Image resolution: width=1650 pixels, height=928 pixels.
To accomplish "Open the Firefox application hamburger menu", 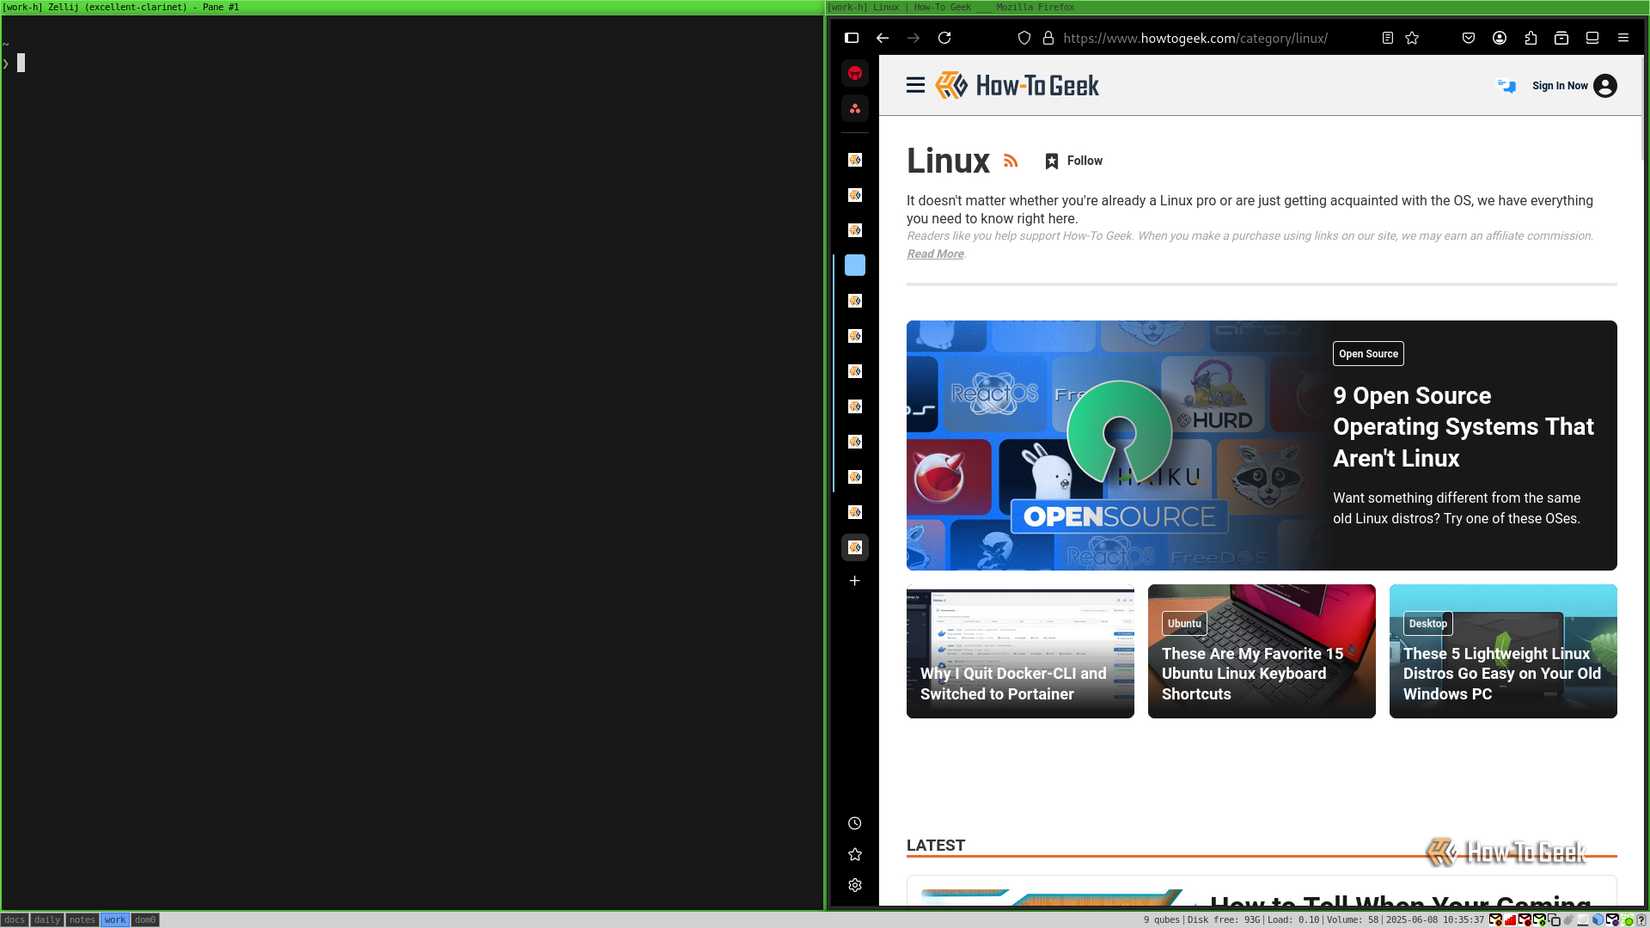I will 1623,38.
